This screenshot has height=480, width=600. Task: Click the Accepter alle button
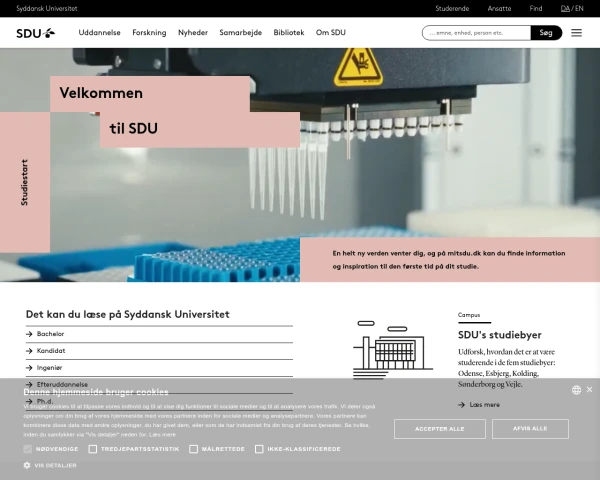[440, 429]
